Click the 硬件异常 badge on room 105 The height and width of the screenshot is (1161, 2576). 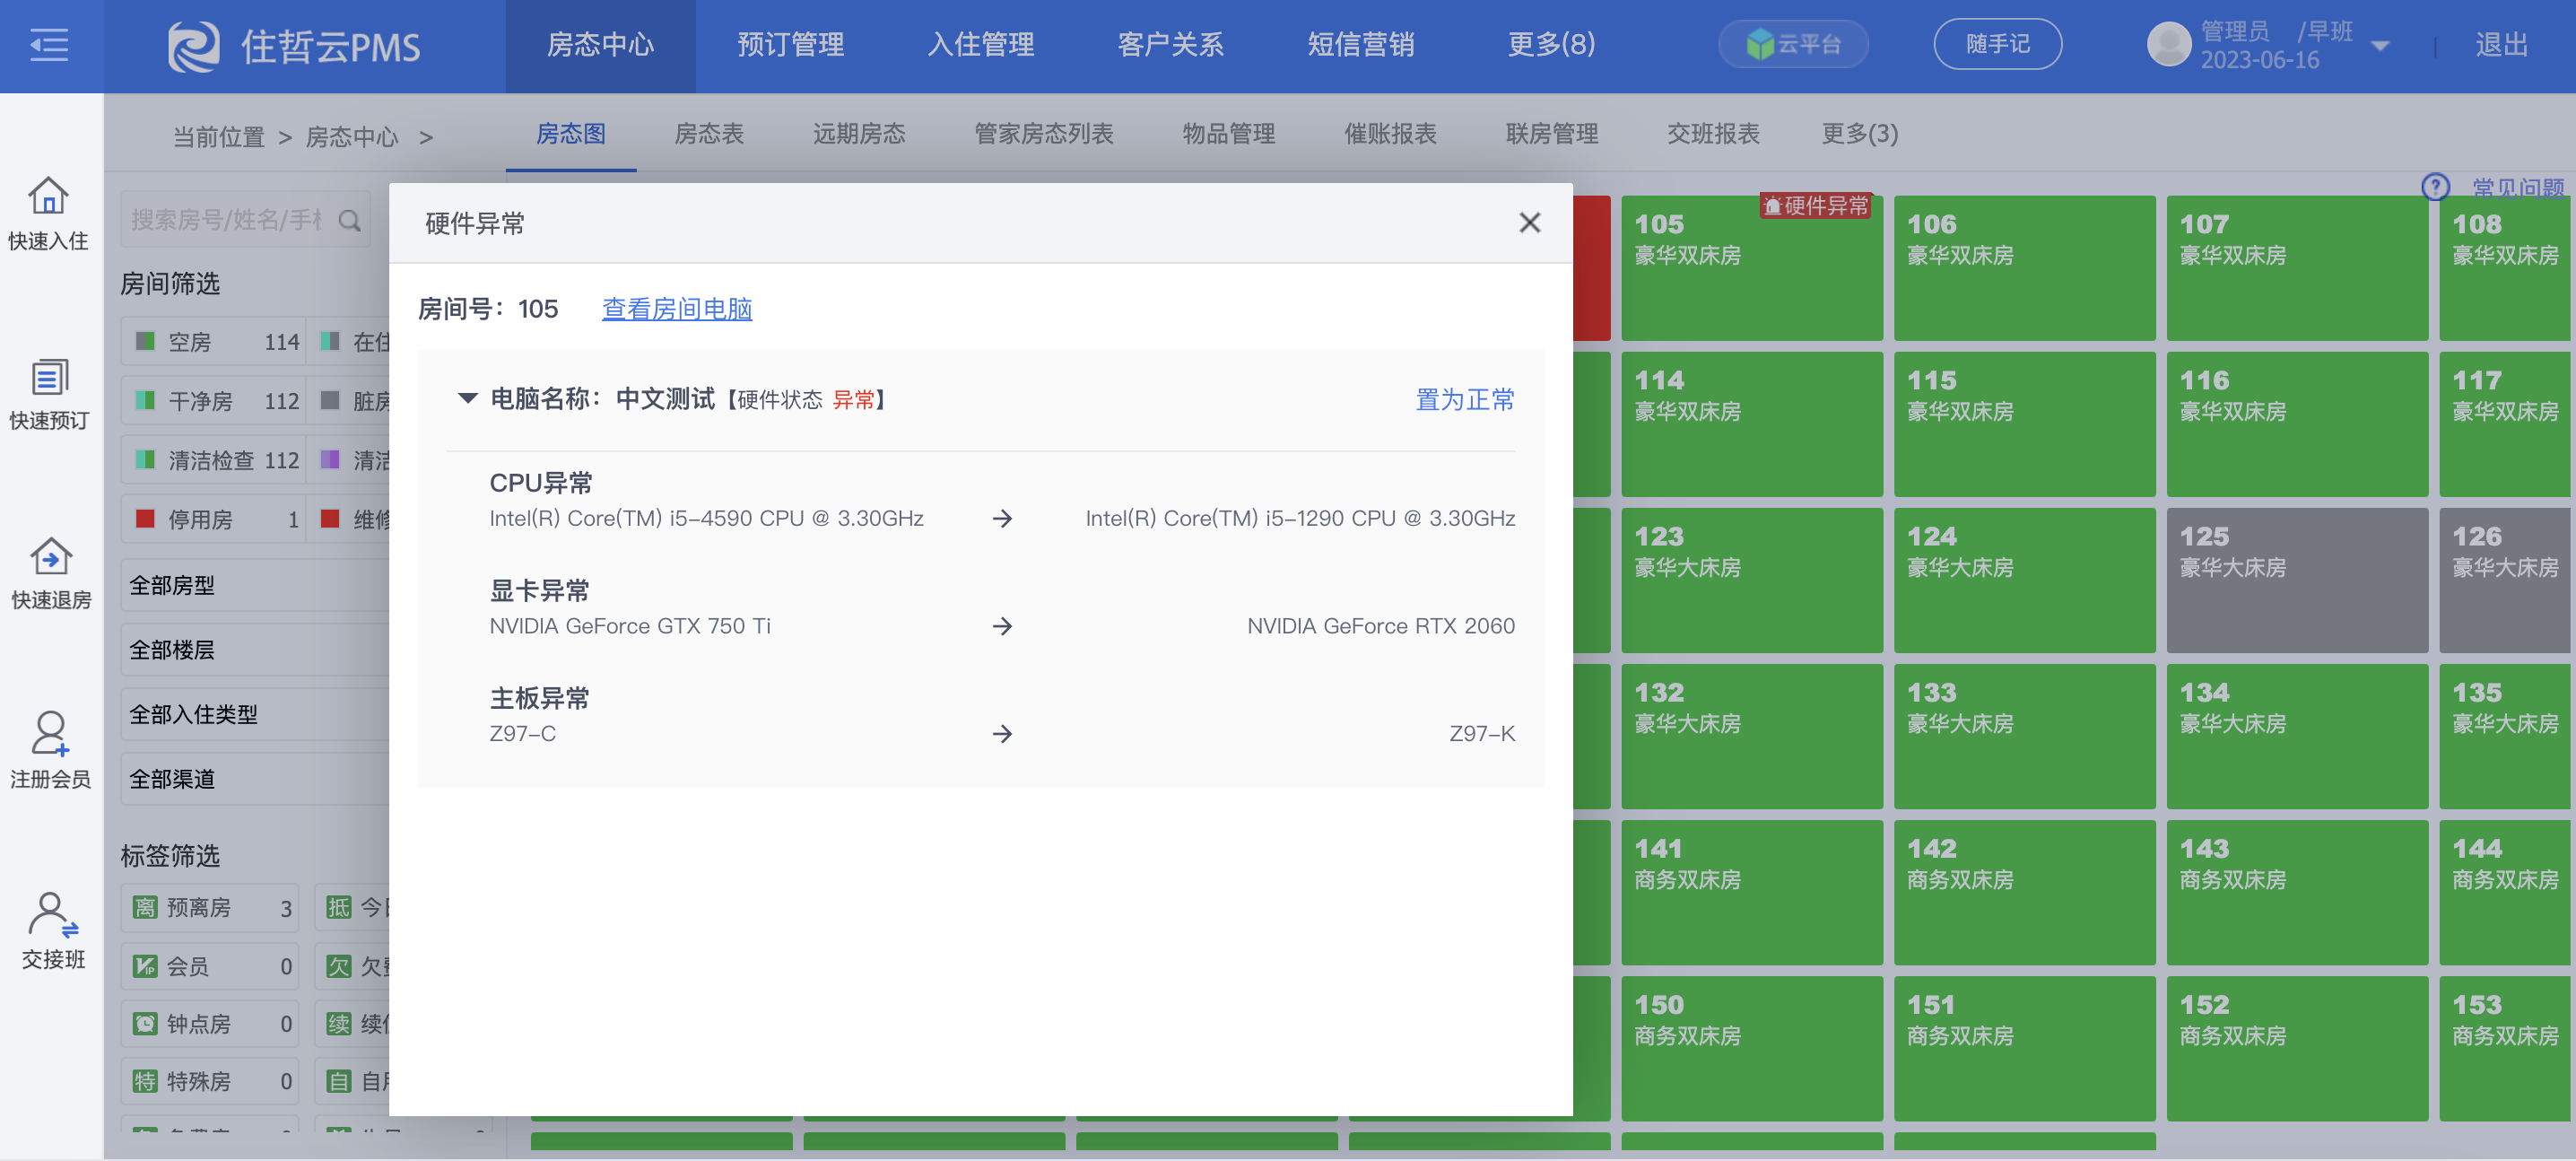[x=1815, y=205]
